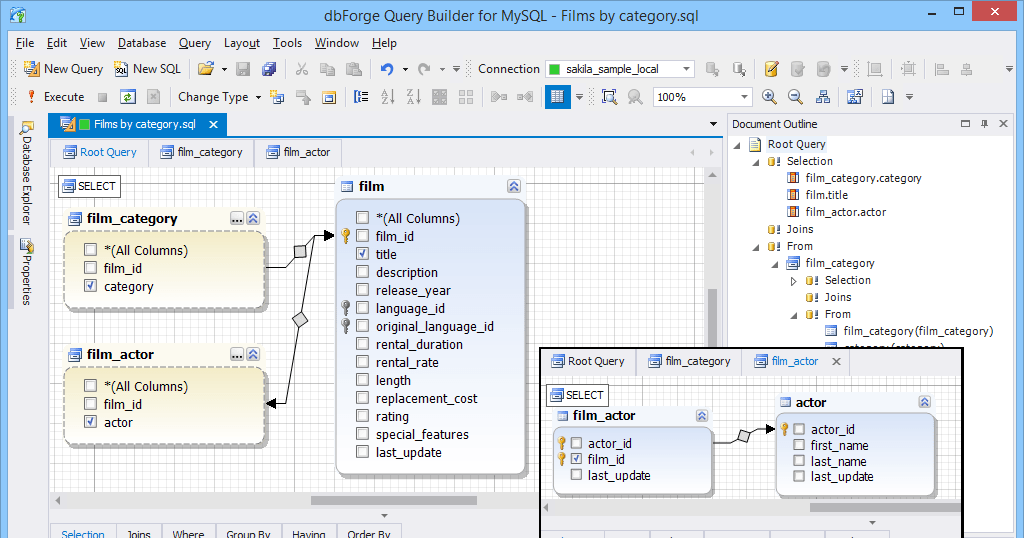Click the Fit diagram to window icon
The width and height of the screenshot is (1024, 538).
click(x=609, y=97)
